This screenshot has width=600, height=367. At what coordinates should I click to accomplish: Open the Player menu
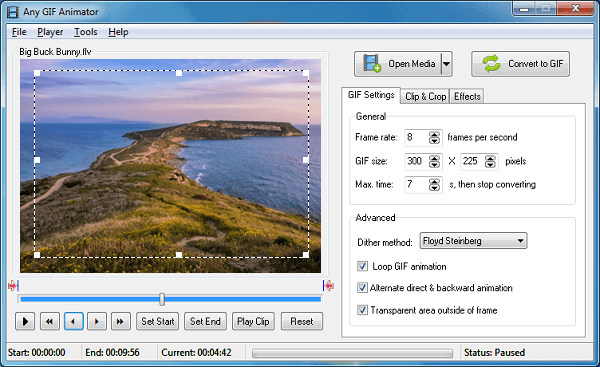[x=50, y=32]
